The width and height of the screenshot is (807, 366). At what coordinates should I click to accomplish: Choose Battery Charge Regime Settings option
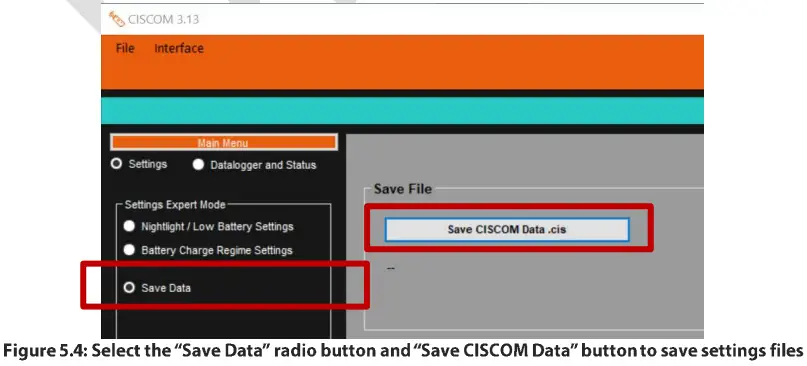point(129,250)
